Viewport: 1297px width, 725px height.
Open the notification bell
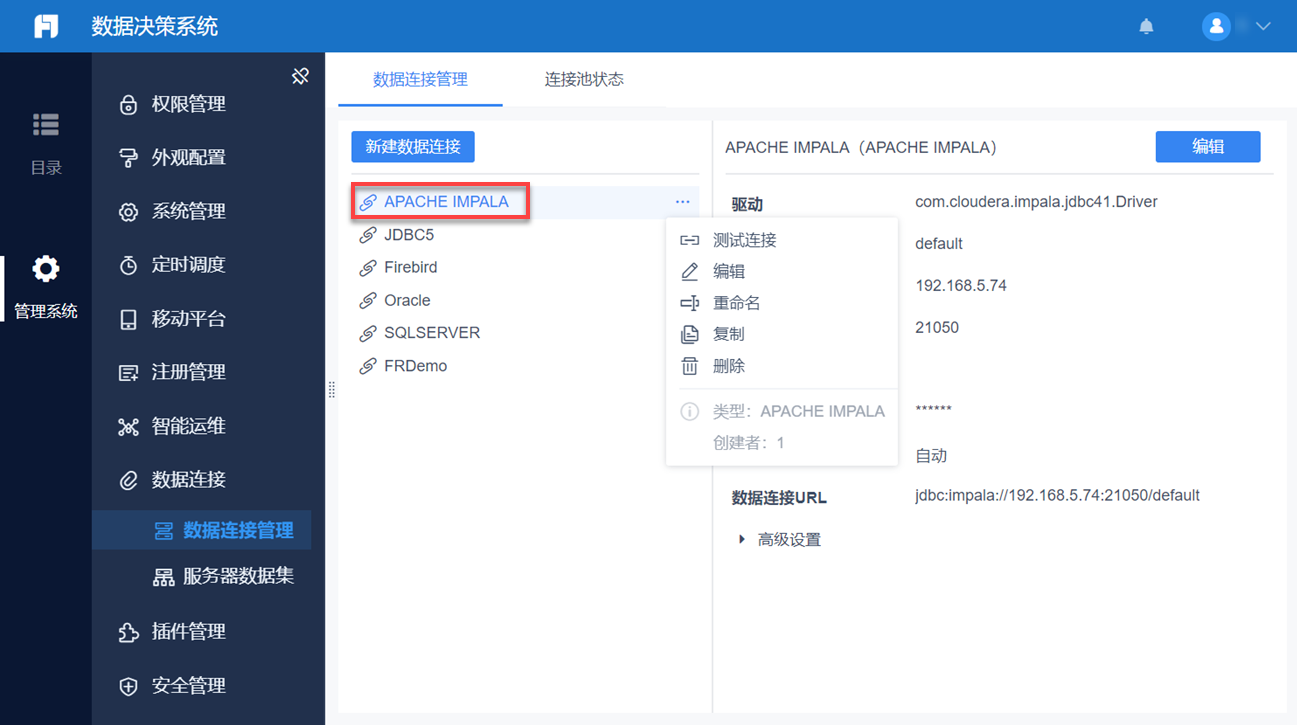tap(1146, 26)
